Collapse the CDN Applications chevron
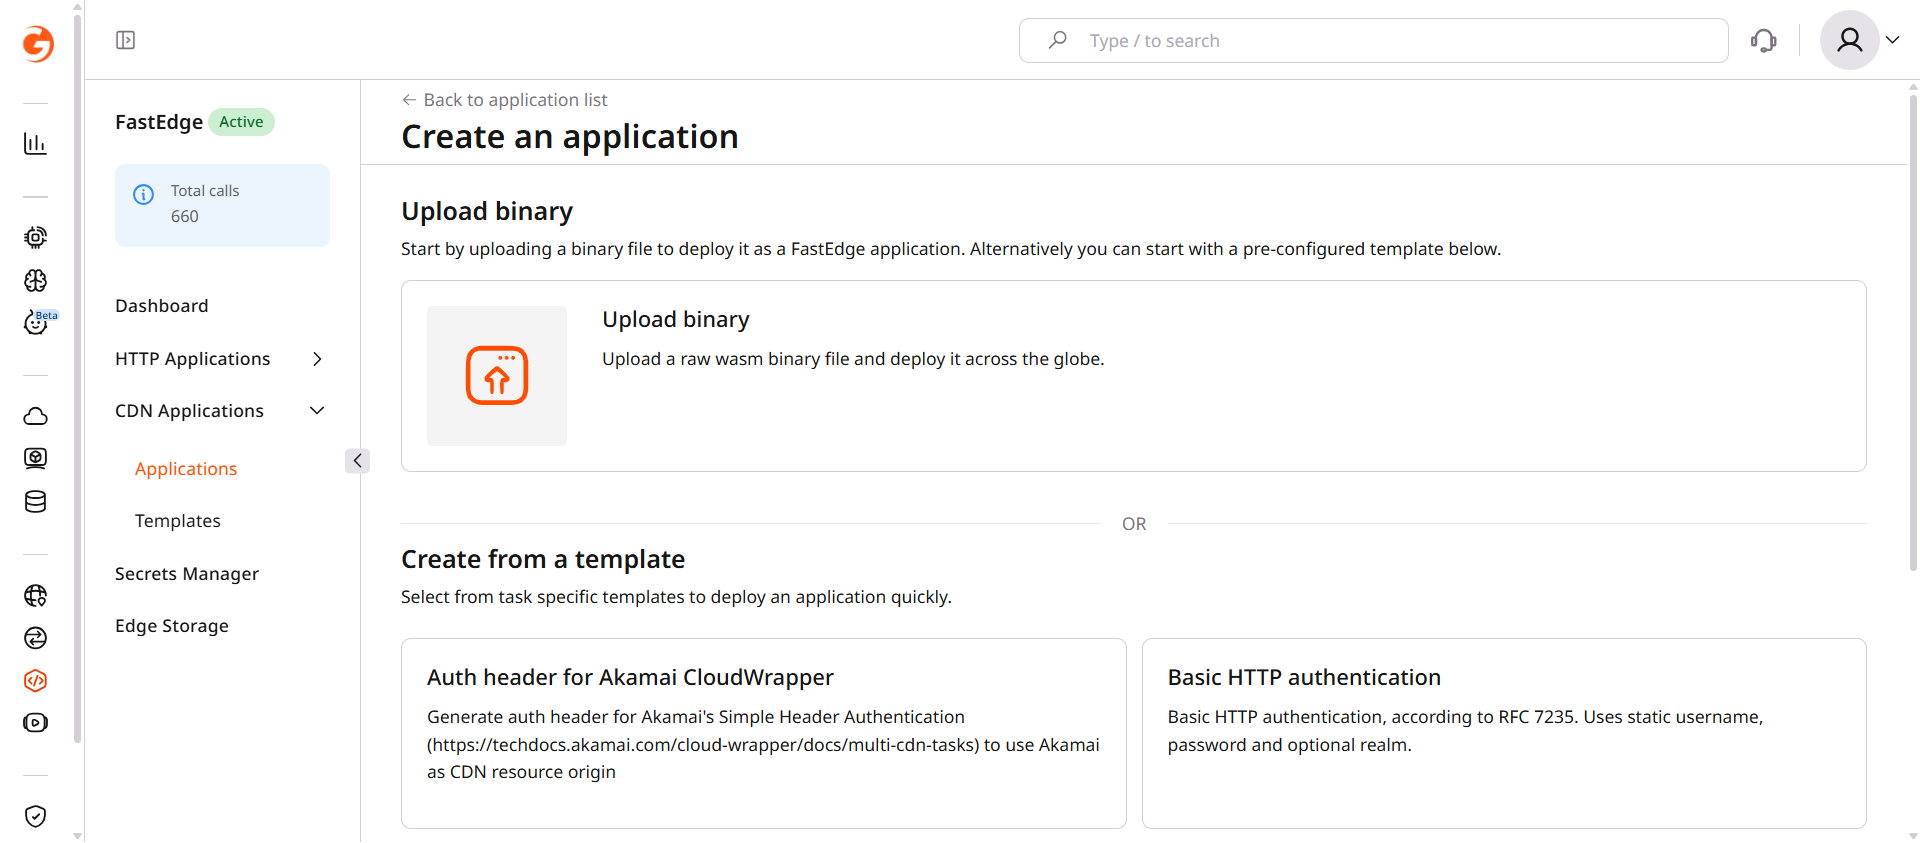The width and height of the screenshot is (1920, 843). click(317, 411)
